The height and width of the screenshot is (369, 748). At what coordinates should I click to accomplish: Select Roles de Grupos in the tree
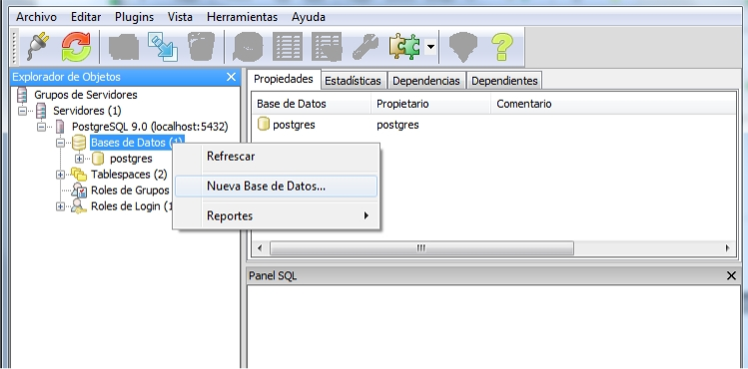130,190
